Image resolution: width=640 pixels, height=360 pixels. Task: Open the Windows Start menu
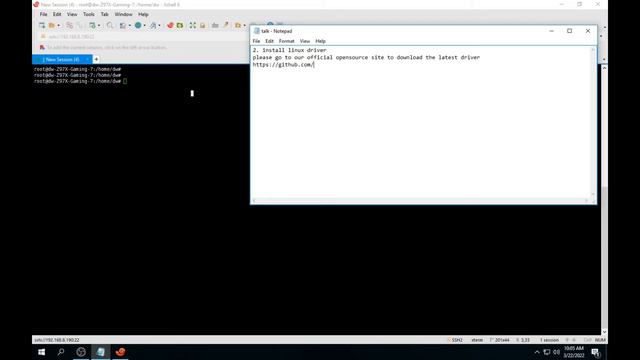pos(41,352)
